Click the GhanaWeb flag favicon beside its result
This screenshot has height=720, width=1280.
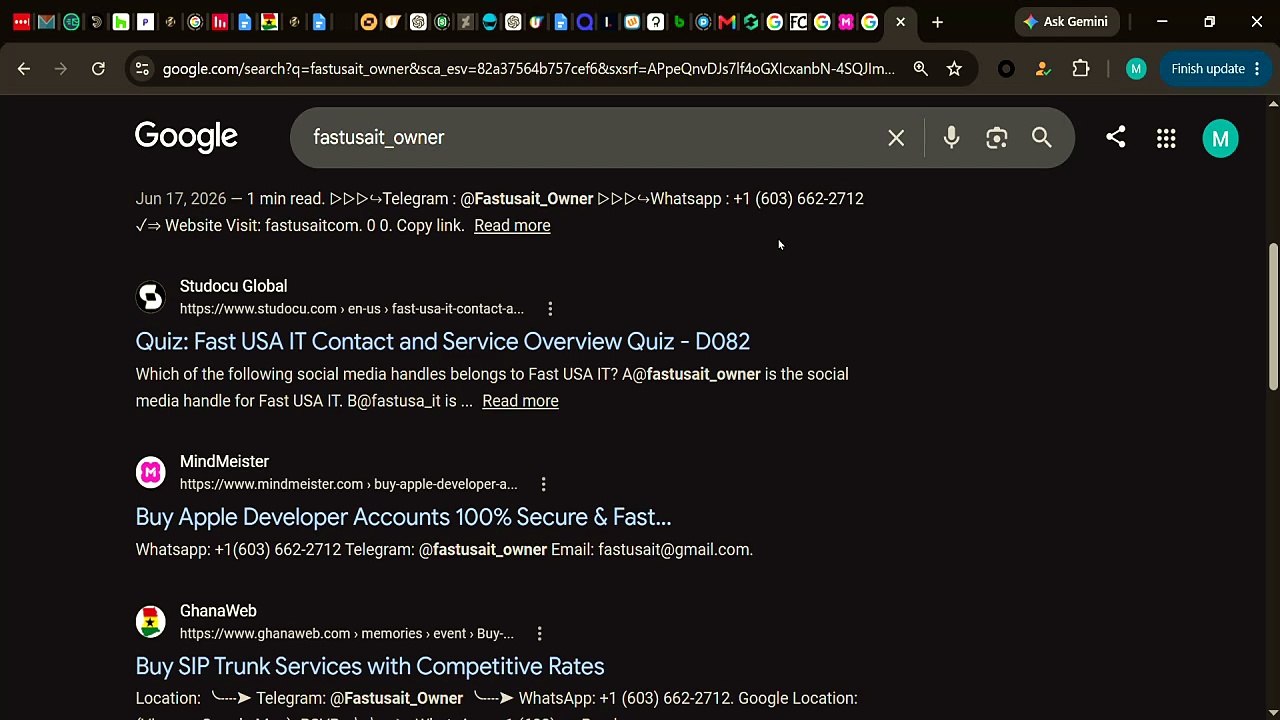coord(150,622)
